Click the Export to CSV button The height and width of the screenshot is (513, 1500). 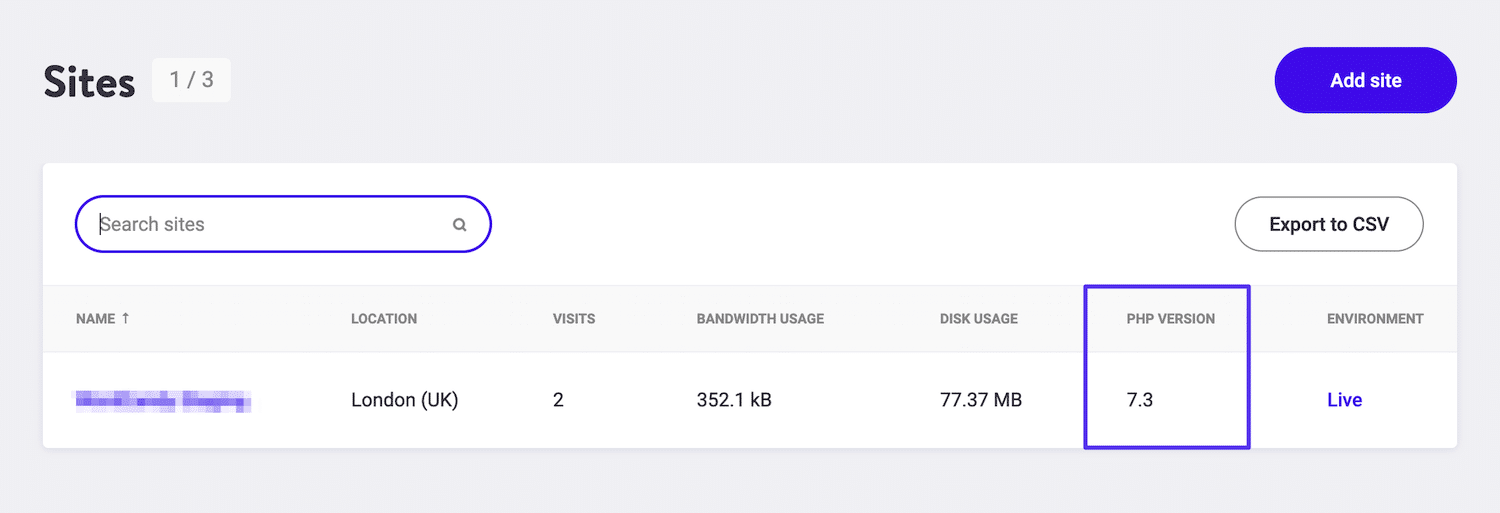1328,224
